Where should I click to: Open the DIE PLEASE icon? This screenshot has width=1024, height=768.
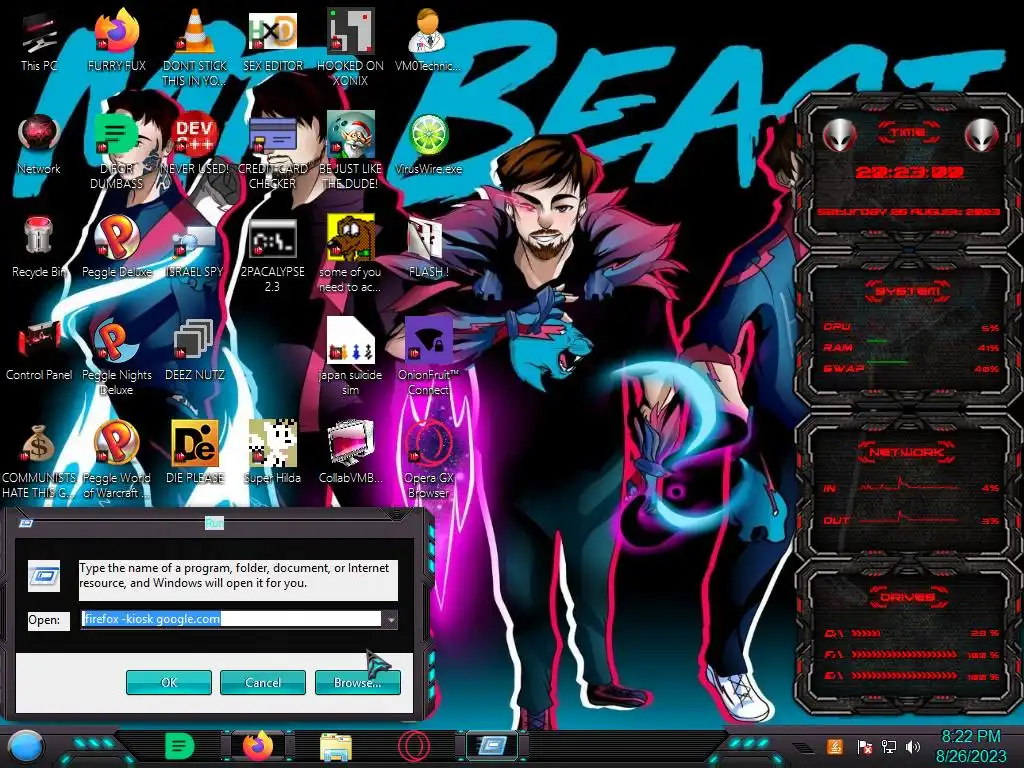pyautogui.click(x=194, y=452)
